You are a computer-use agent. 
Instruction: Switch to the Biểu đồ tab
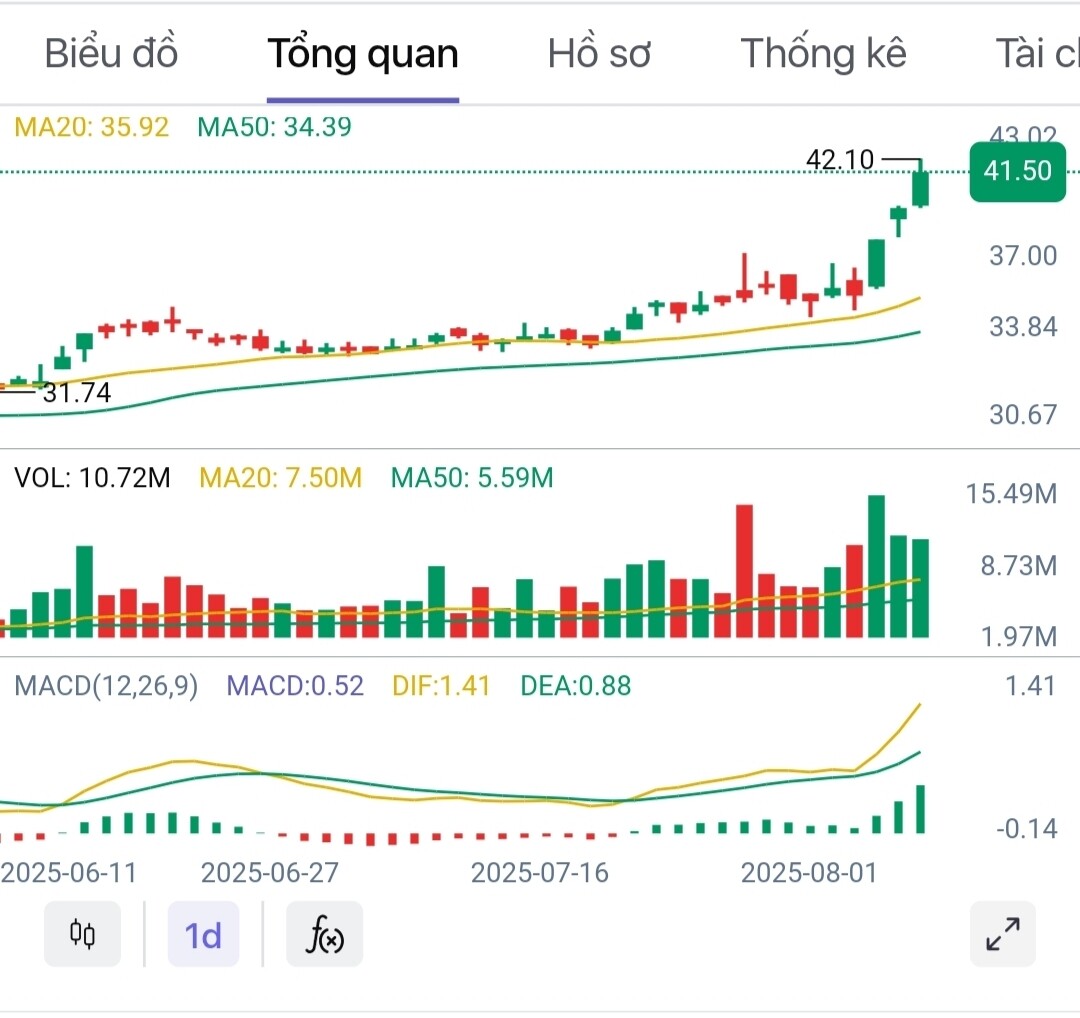[x=111, y=53]
